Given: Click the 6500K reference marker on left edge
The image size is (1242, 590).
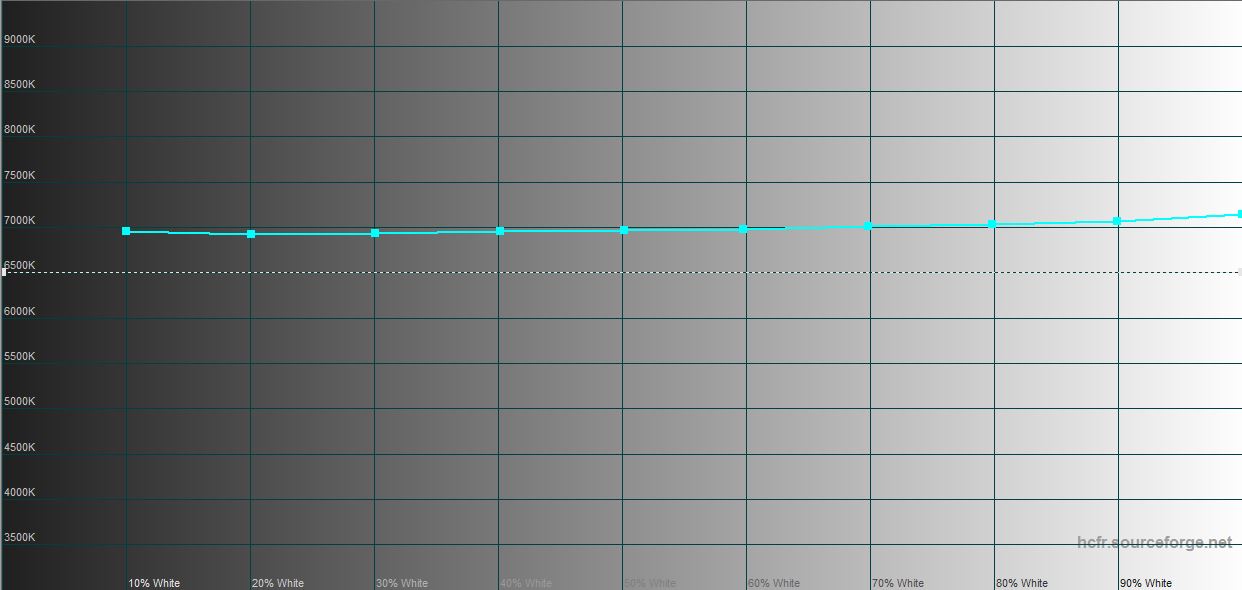Looking at the screenshot, I should [x=4, y=272].
